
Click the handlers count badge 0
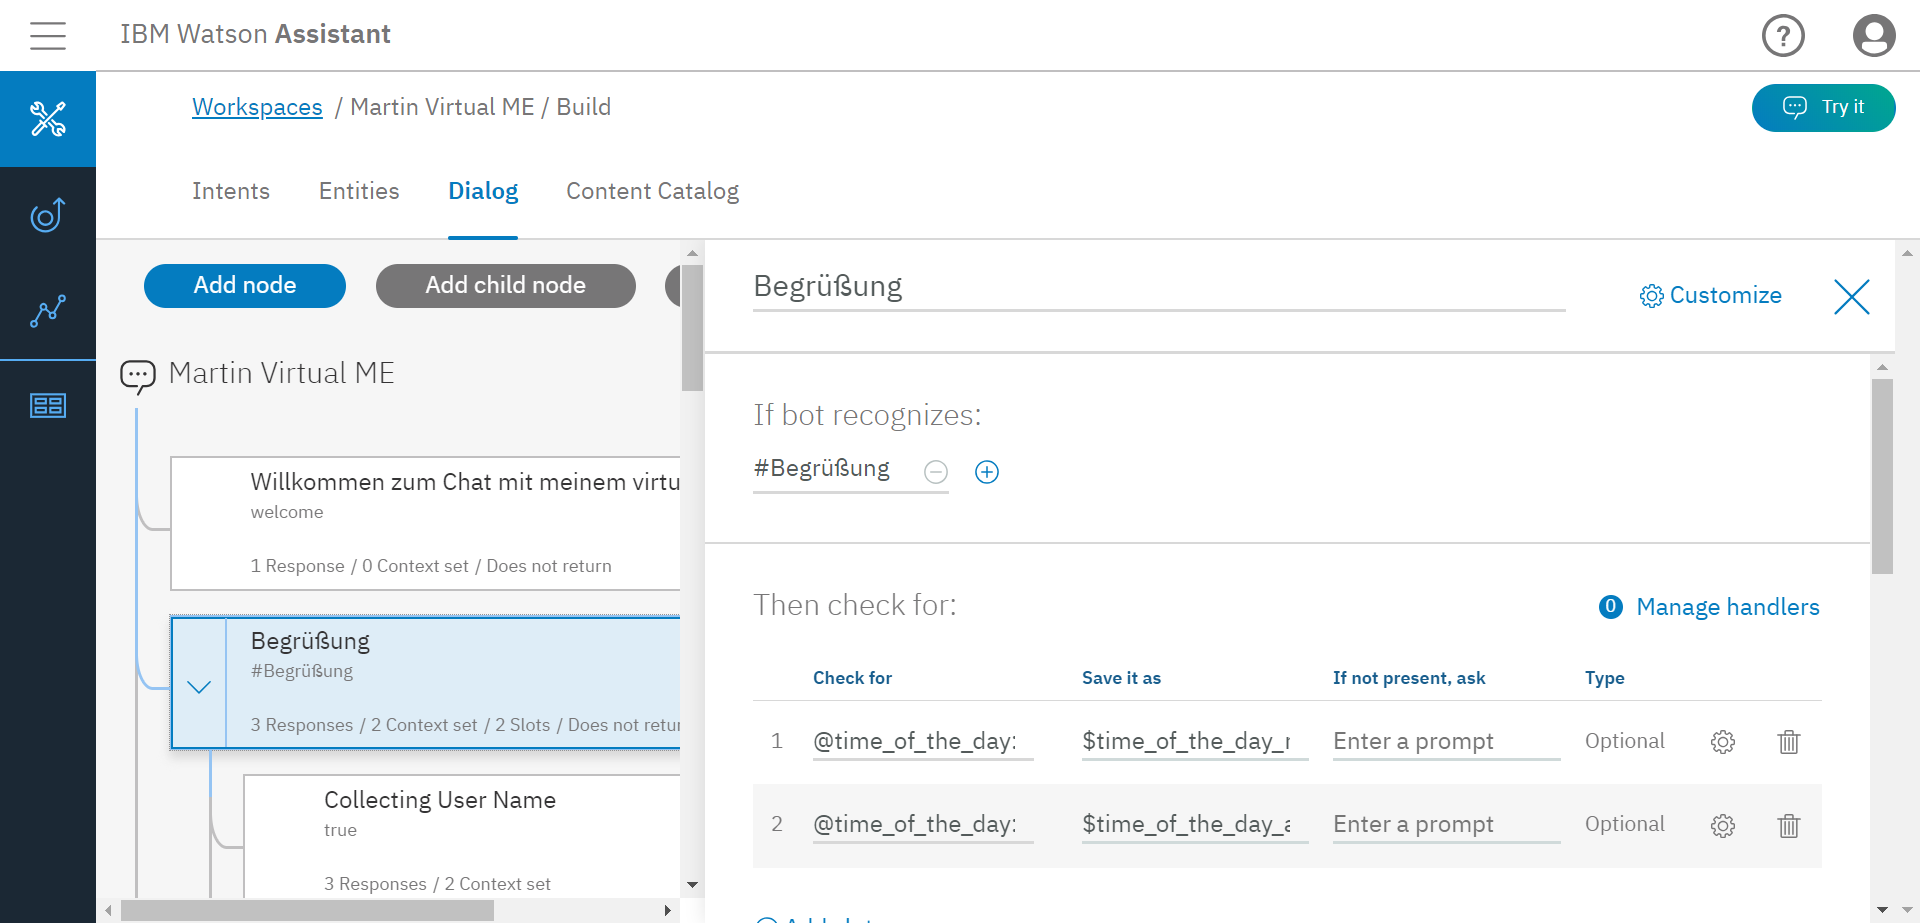tap(1610, 607)
